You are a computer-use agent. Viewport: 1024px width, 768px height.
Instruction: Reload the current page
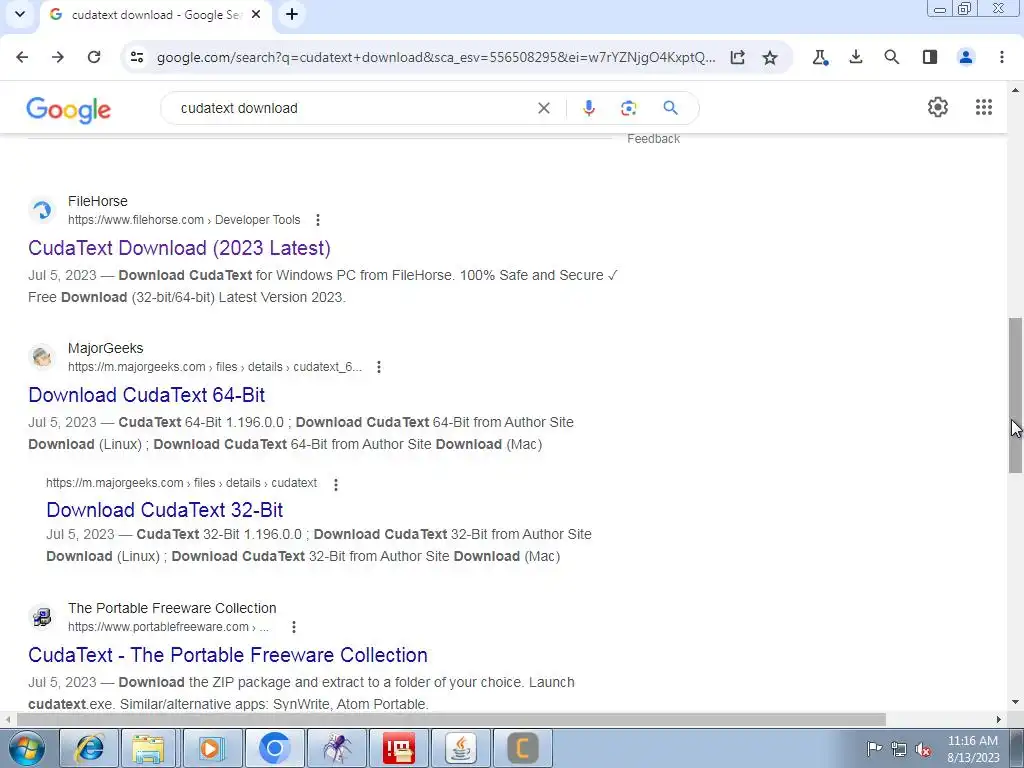click(x=94, y=57)
